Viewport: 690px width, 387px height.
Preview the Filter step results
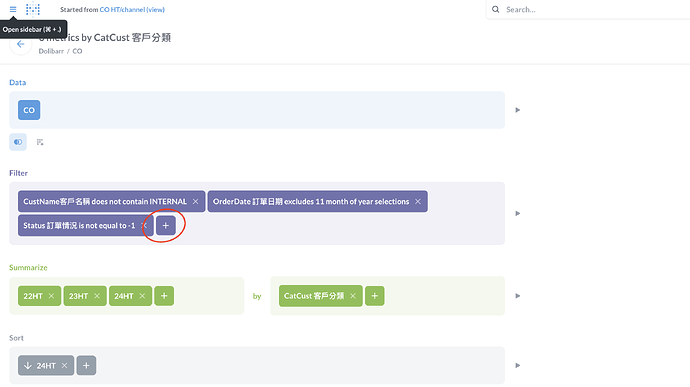518,214
